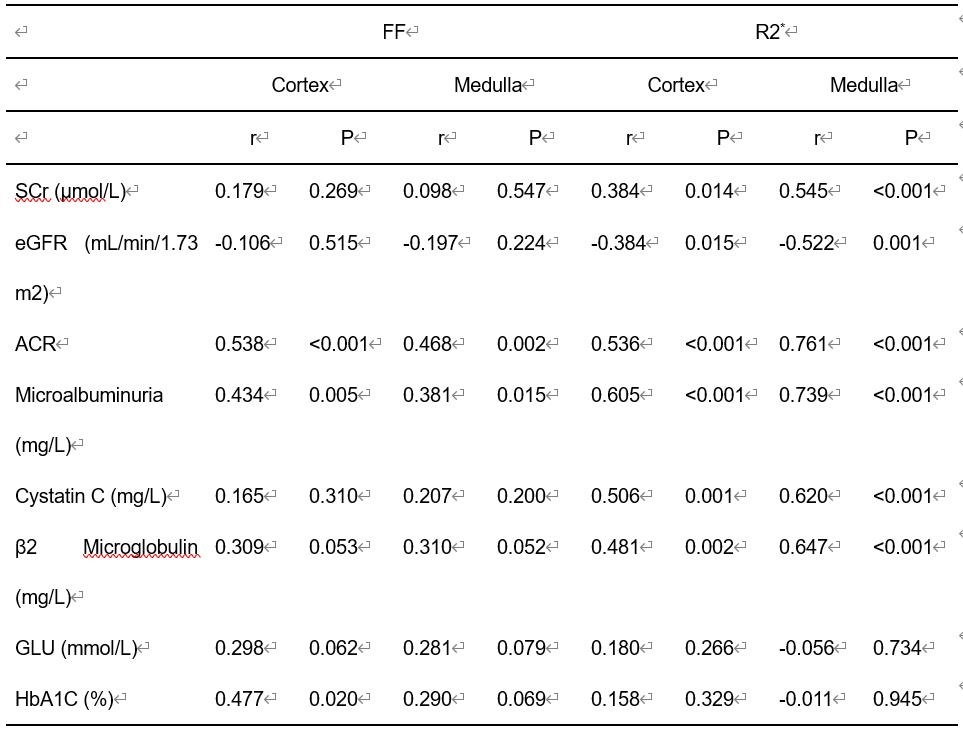This screenshot has width=963, height=731.
Task: Click the misspell-underlined word Microglobulin
Action: (140, 547)
